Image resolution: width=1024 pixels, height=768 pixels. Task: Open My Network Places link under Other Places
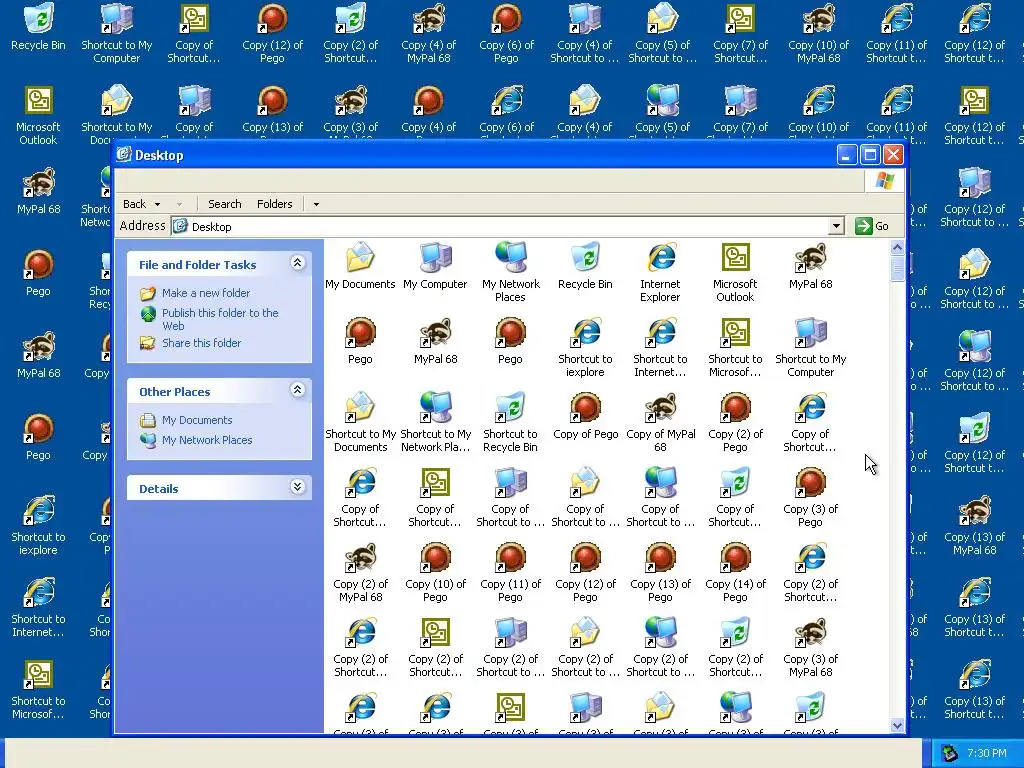pyautogui.click(x=207, y=440)
